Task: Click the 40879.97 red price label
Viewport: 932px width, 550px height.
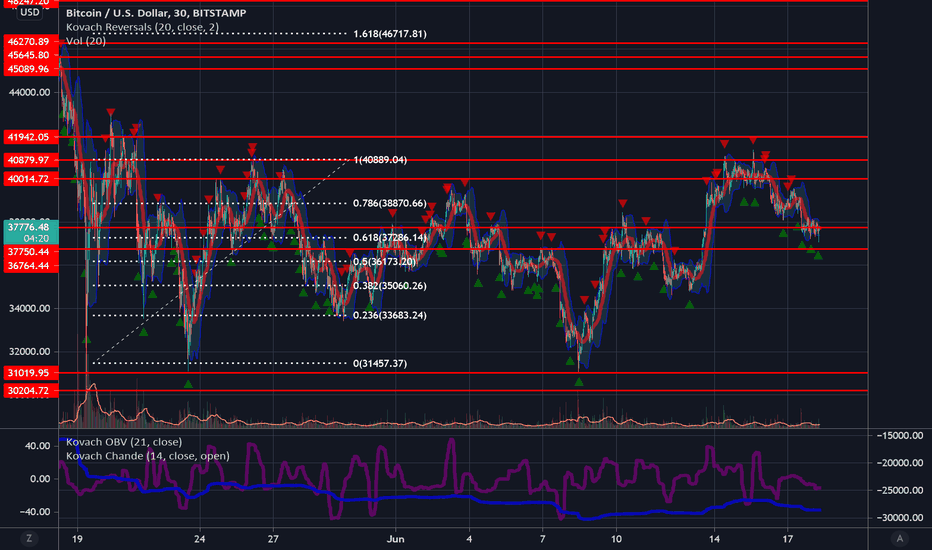Action: point(31,160)
